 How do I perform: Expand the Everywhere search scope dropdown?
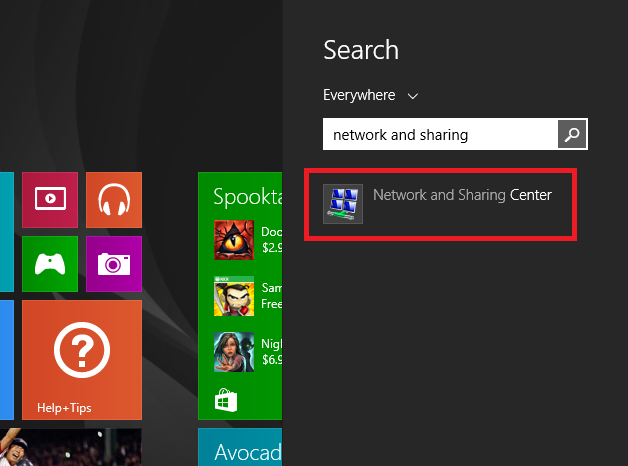[x=369, y=96]
